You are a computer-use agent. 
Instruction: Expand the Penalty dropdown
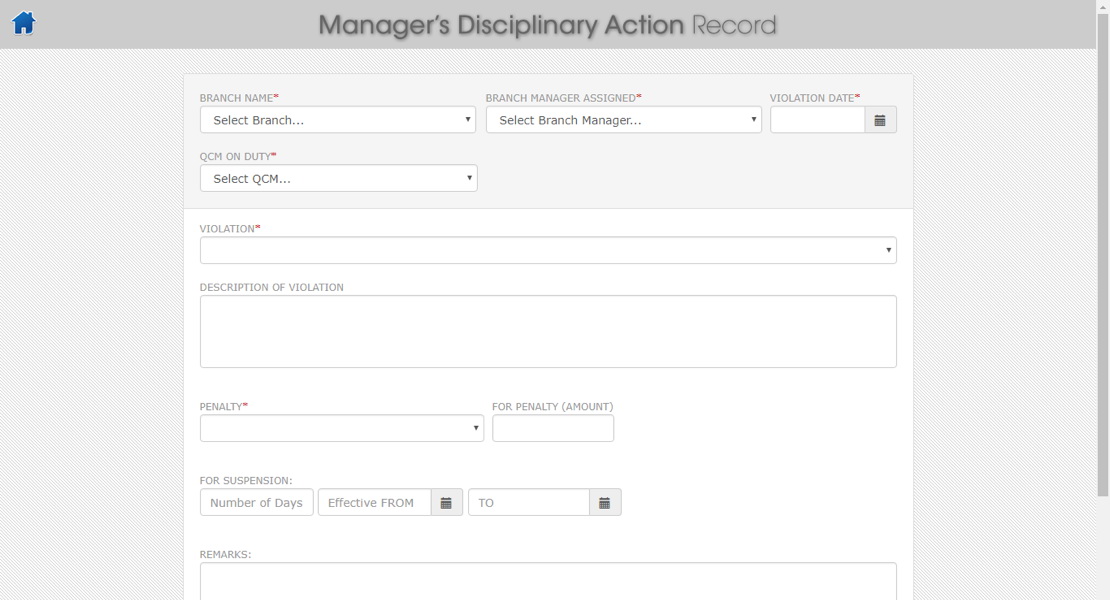point(341,428)
